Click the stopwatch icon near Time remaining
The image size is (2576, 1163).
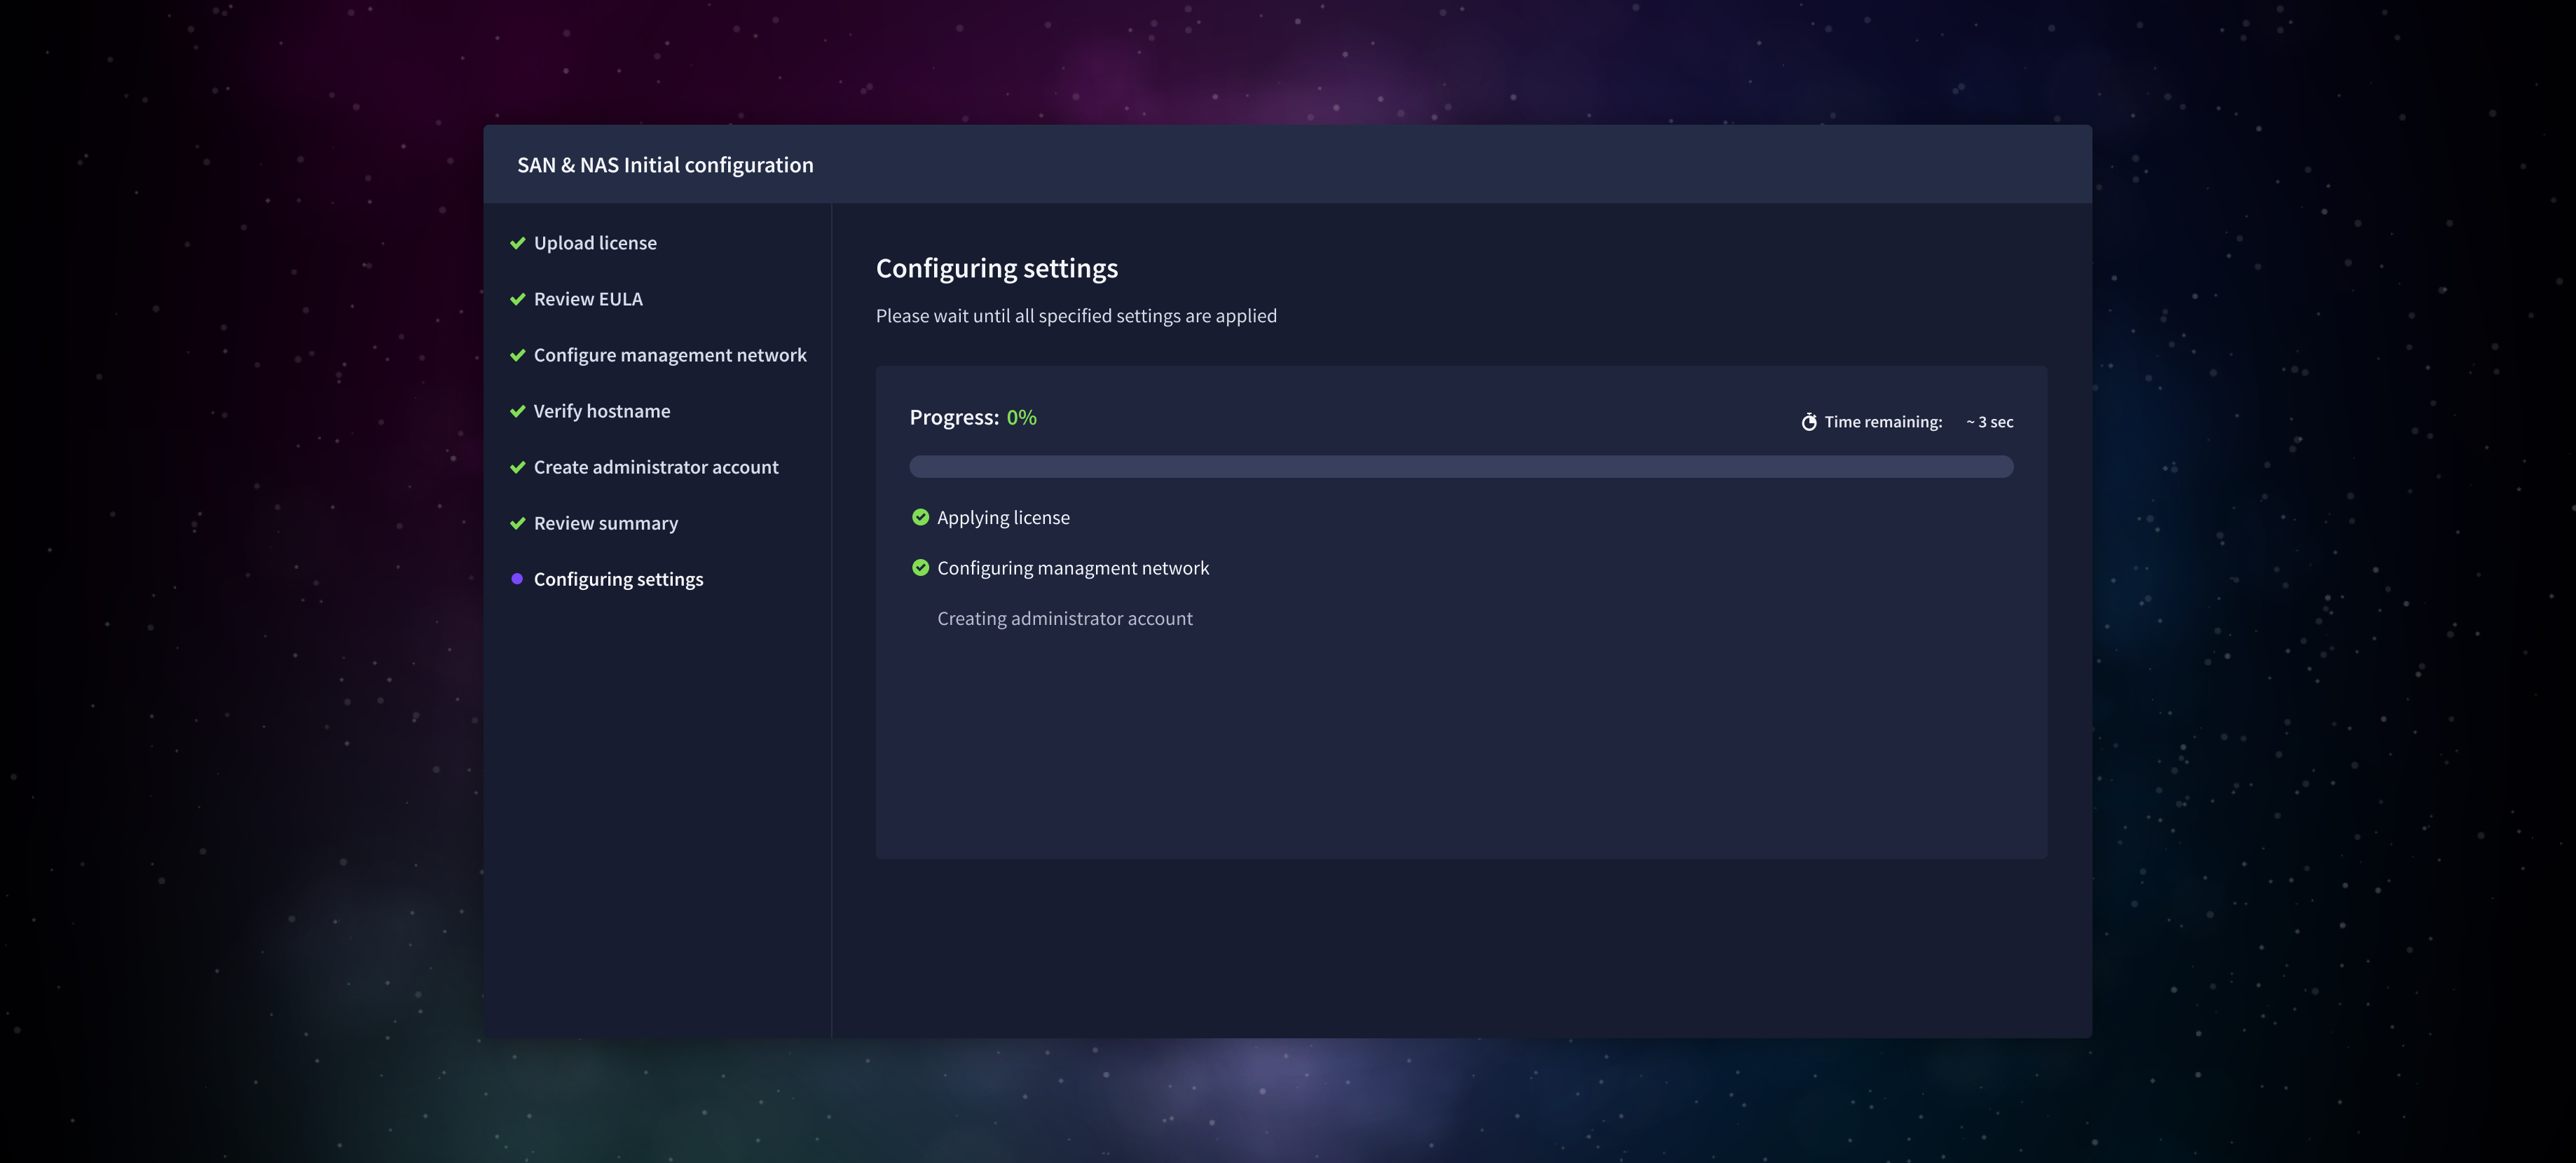tap(1808, 422)
